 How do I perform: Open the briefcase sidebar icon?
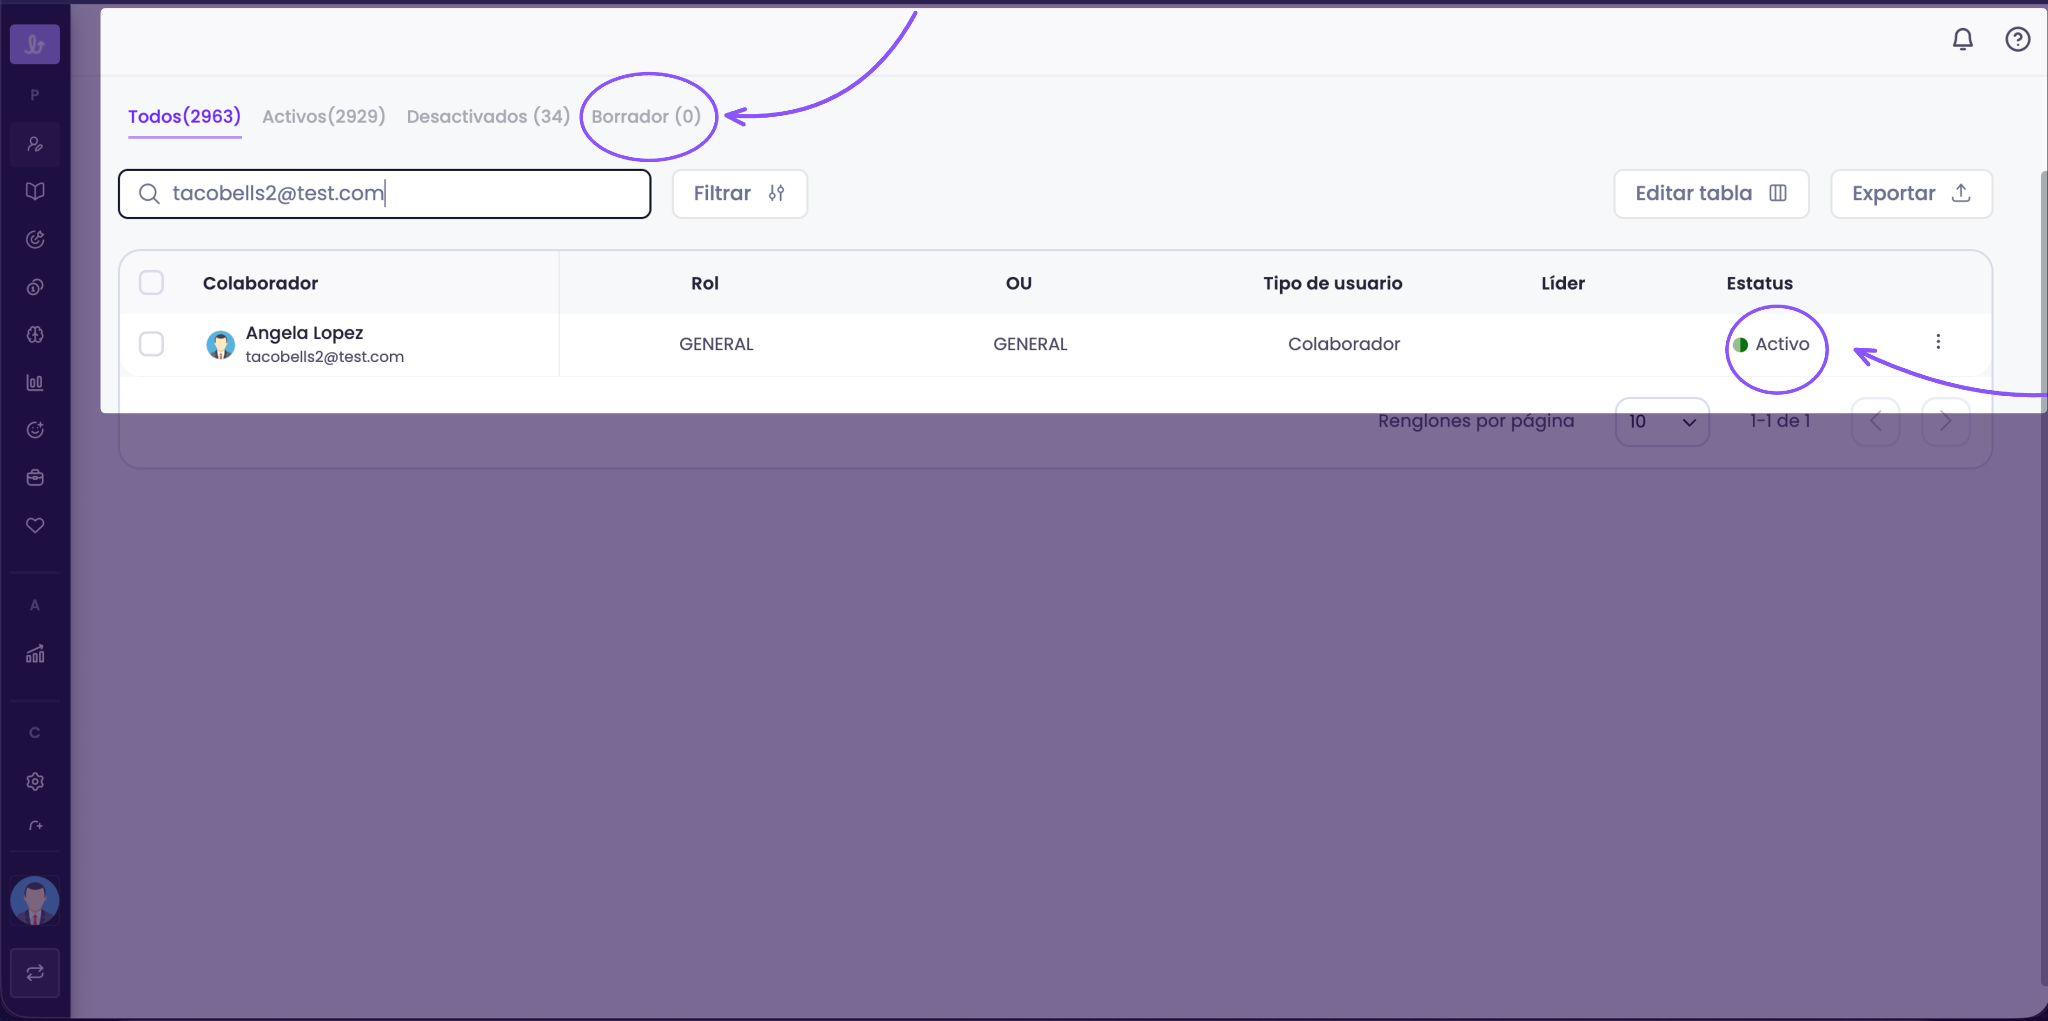[35, 478]
